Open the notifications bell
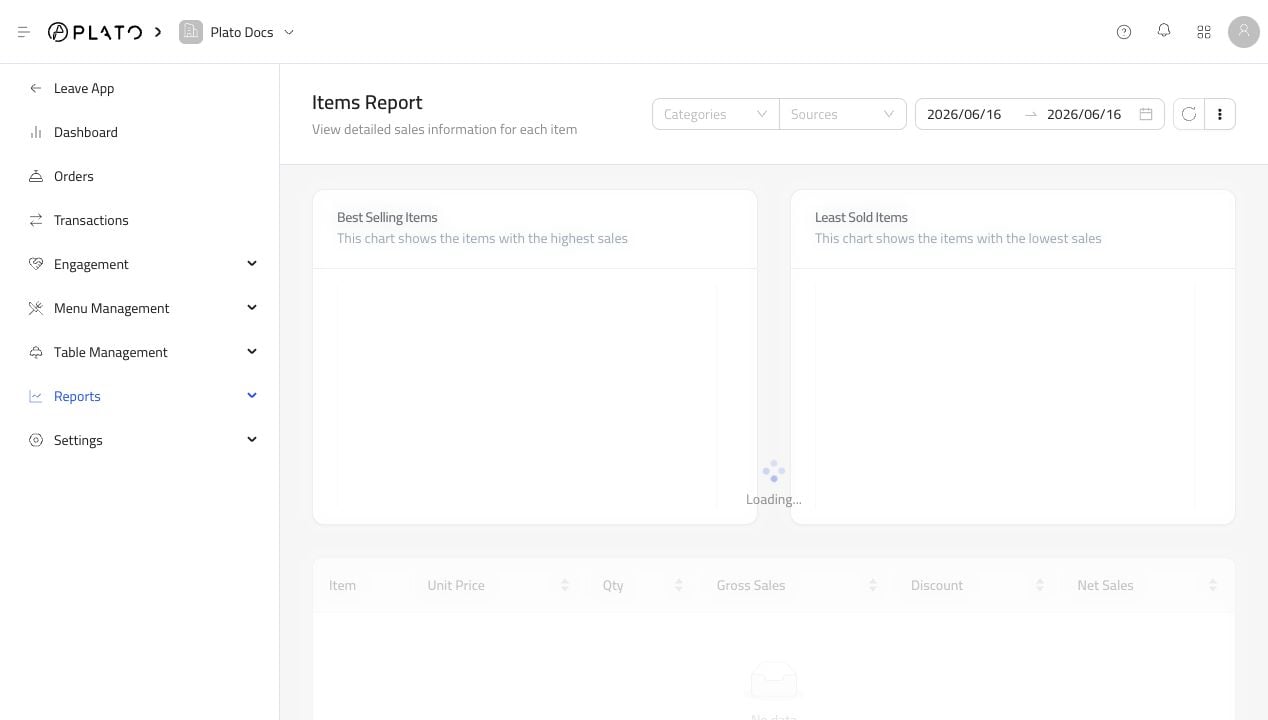This screenshot has height=720, width=1268. coord(1164,32)
